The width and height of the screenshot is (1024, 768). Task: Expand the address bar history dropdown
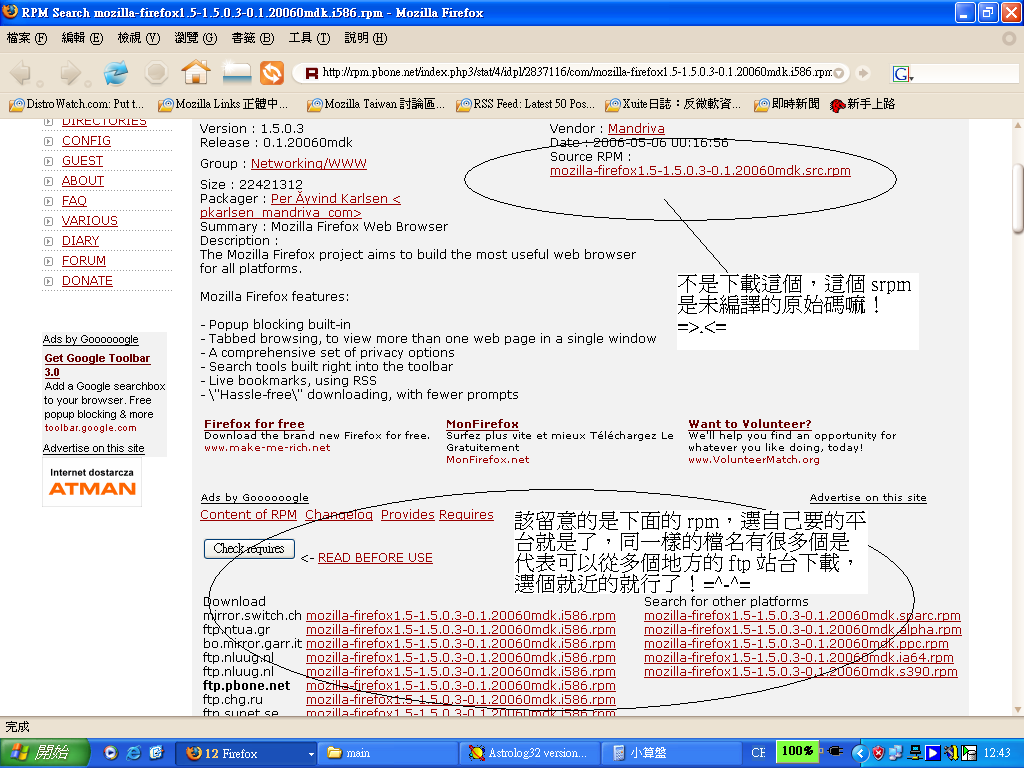[840, 73]
